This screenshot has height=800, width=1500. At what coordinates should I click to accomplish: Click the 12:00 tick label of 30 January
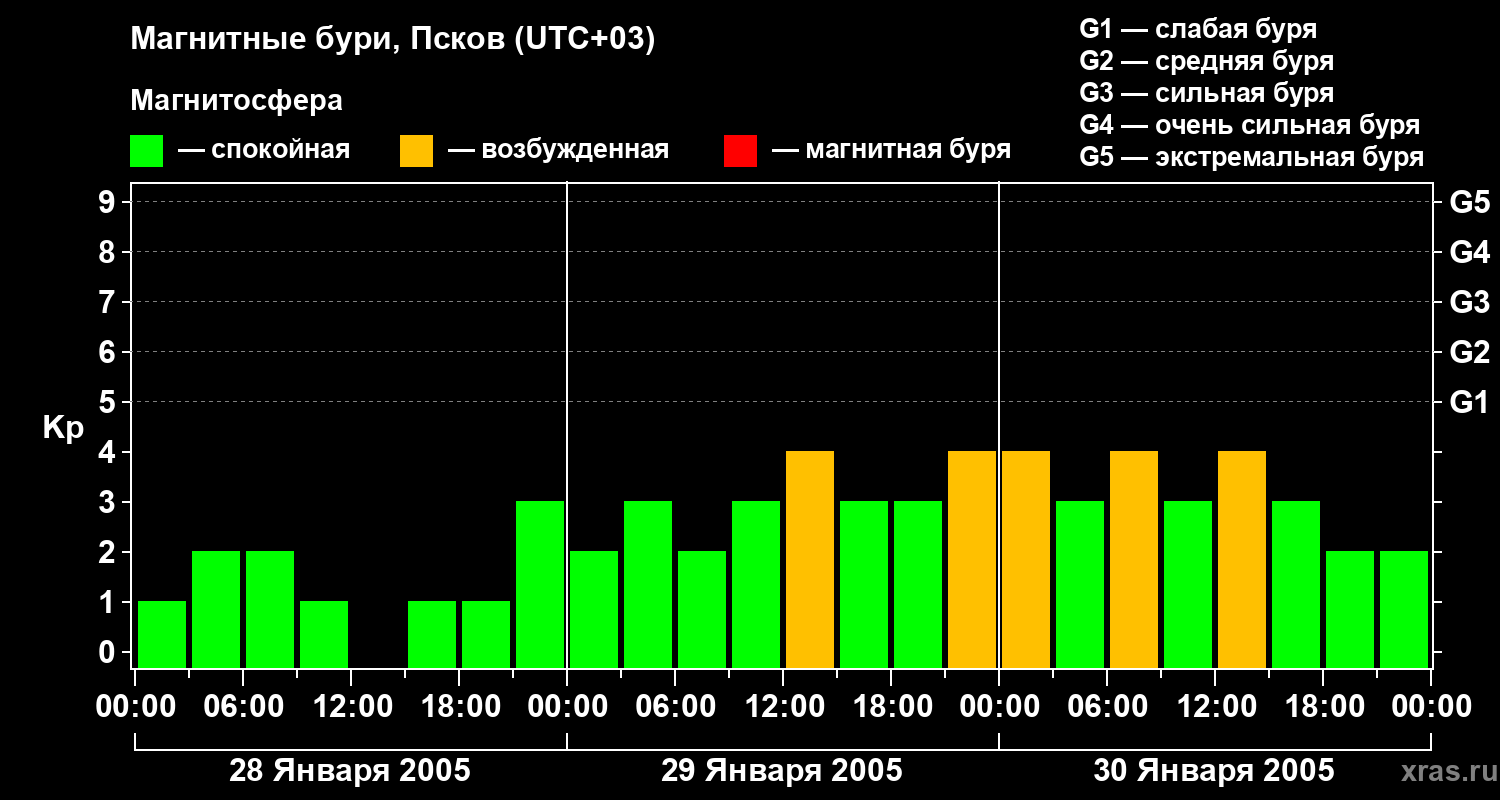click(1215, 707)
